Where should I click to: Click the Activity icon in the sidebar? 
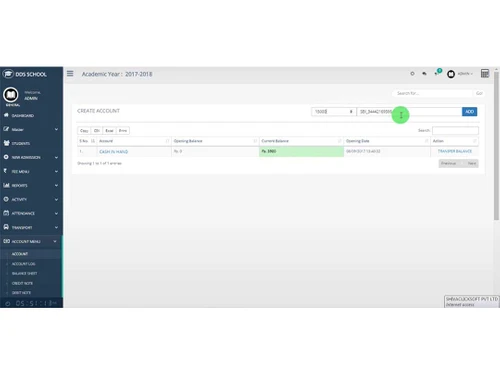6,199
